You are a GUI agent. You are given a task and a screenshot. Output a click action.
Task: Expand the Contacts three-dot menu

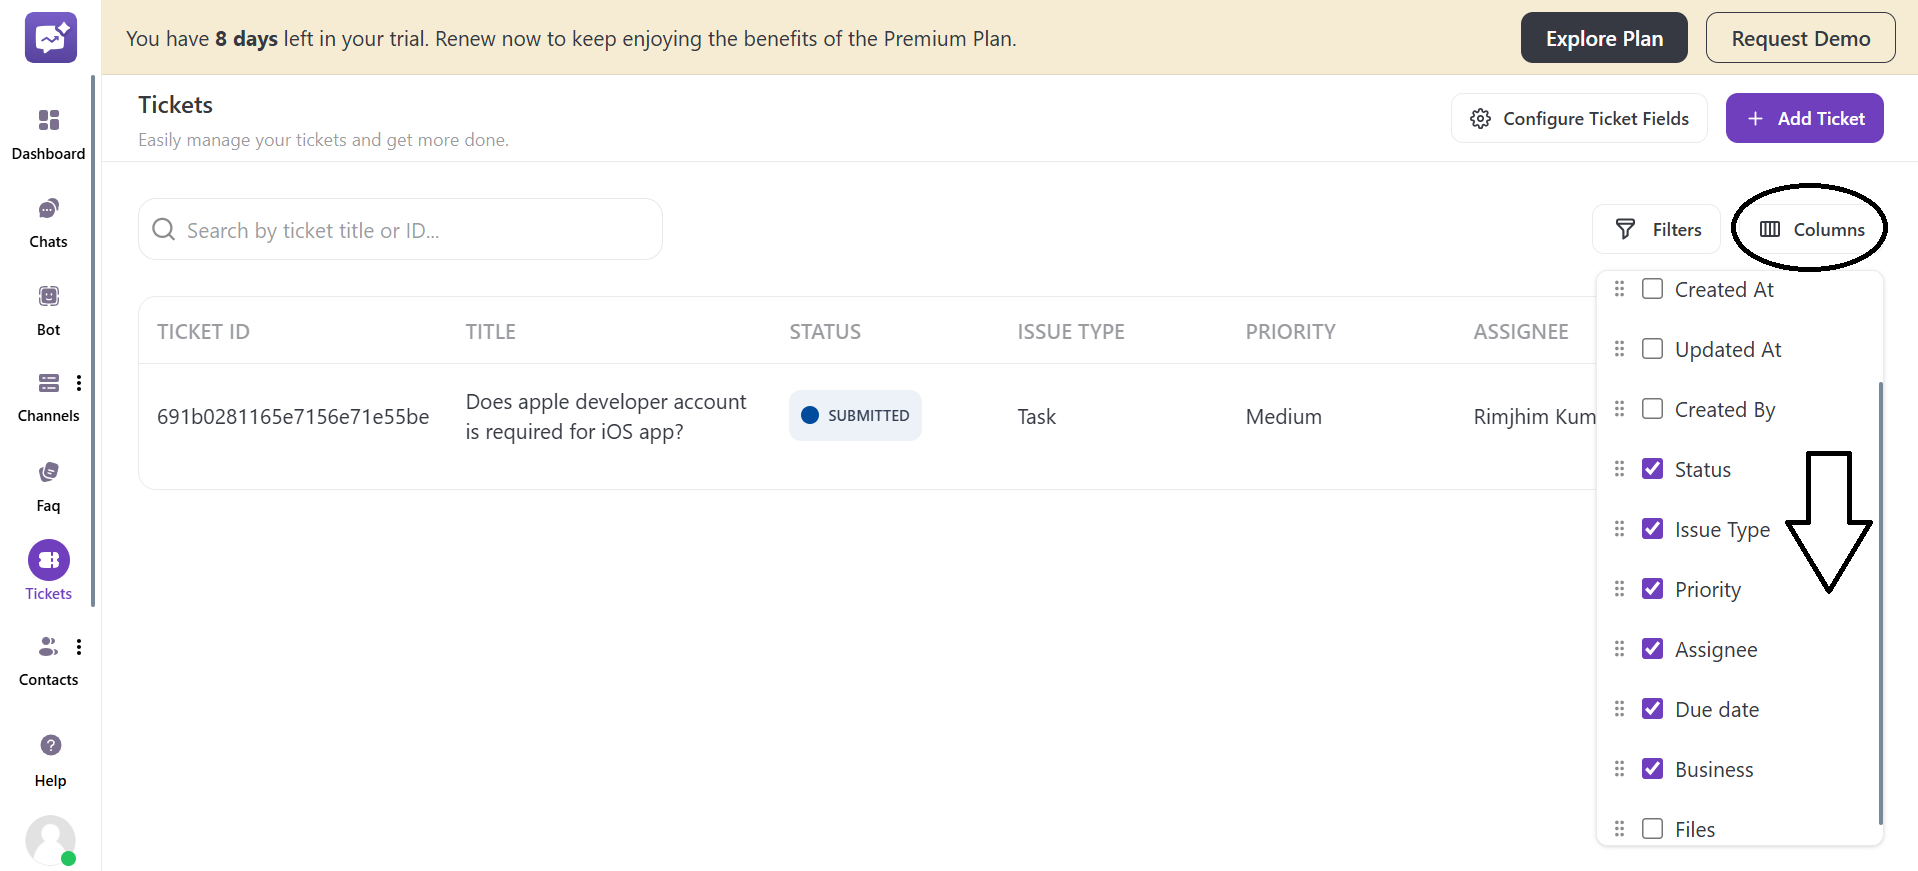pos(79,647)
